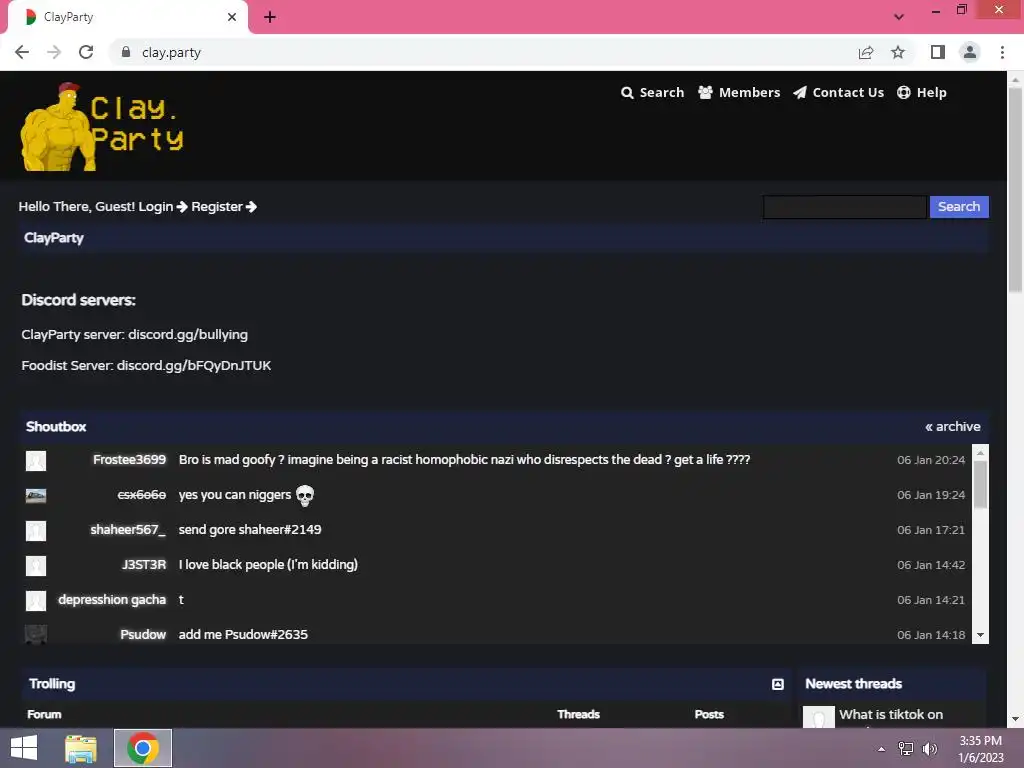The image size is (1024, 768).
Task: Click the Clay Party logo
Action: 102,127
